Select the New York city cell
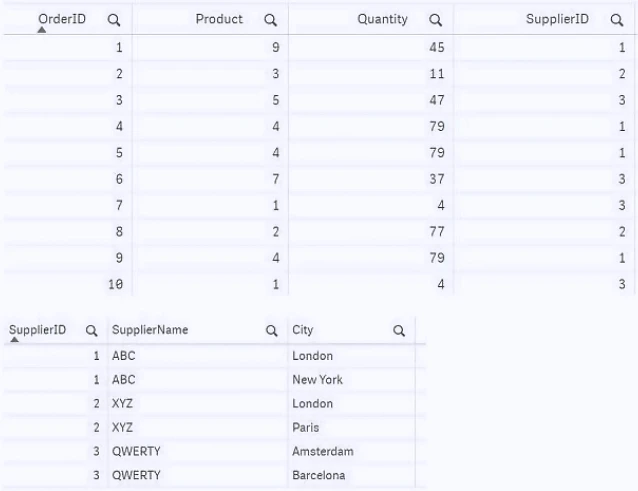 tap(317, 380)
